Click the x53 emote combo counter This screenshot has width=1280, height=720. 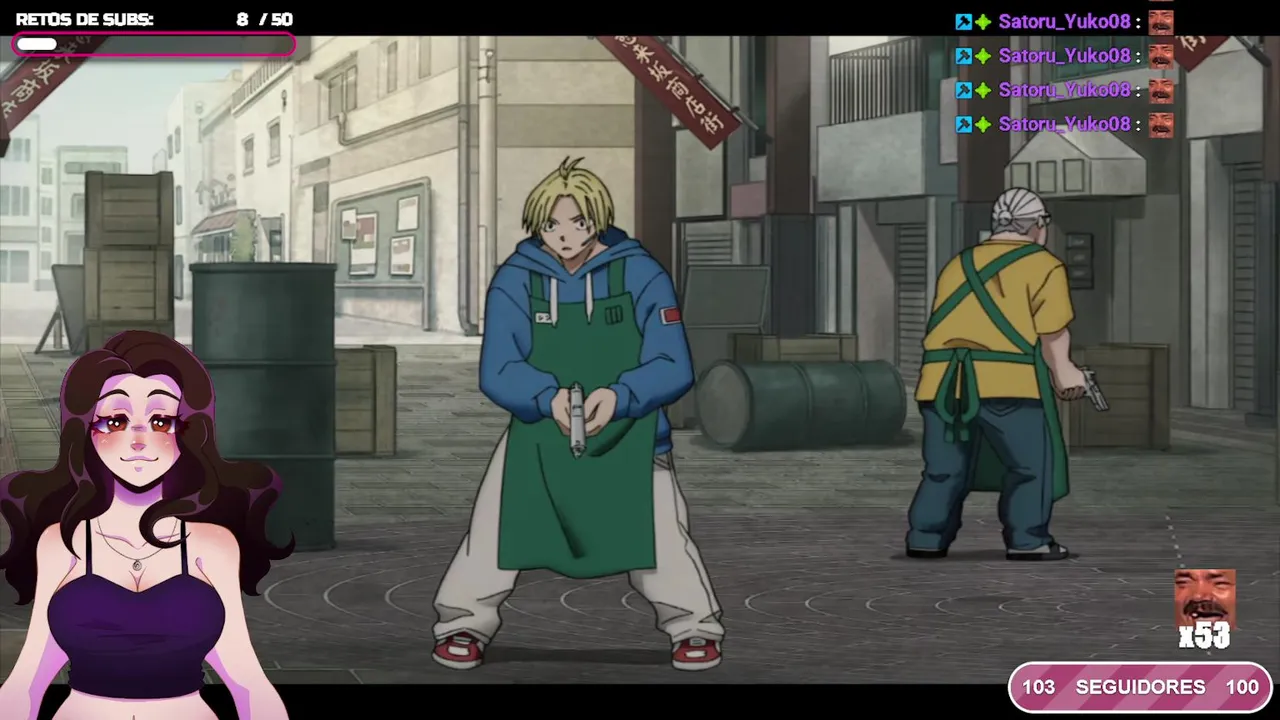[1204, 636]
